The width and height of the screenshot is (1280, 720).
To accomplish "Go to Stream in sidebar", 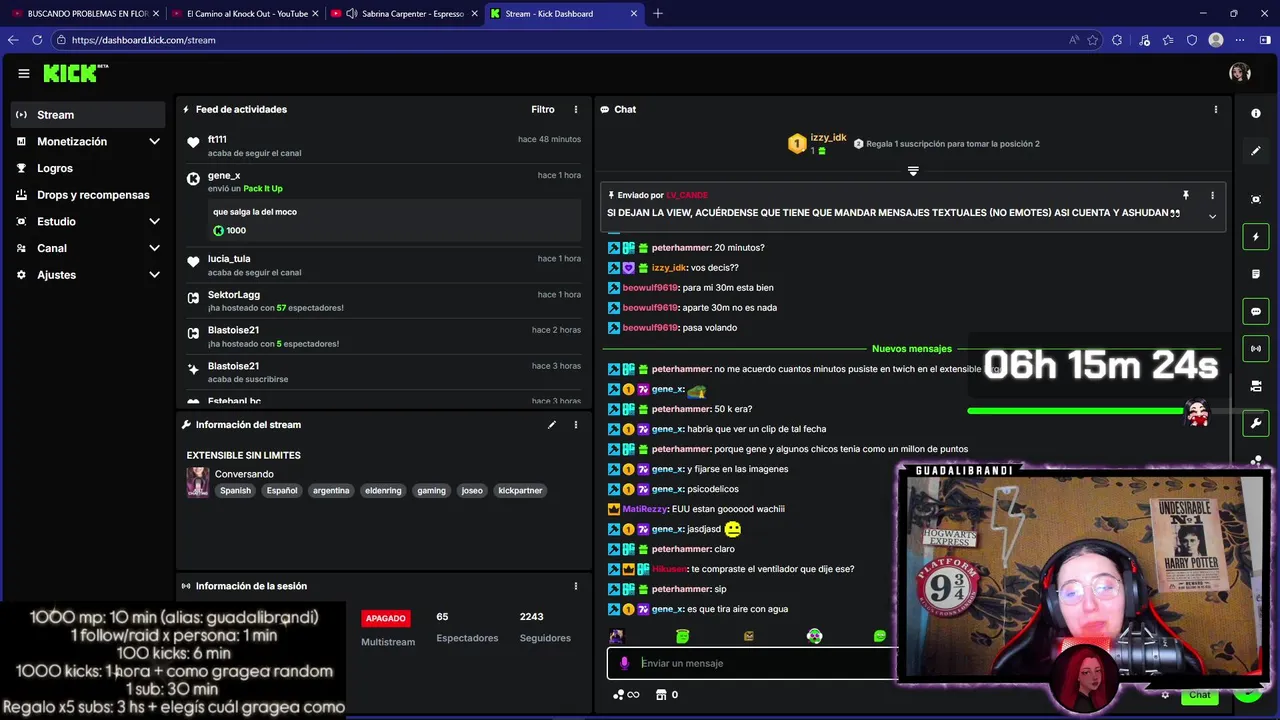I will click(88, 115).
